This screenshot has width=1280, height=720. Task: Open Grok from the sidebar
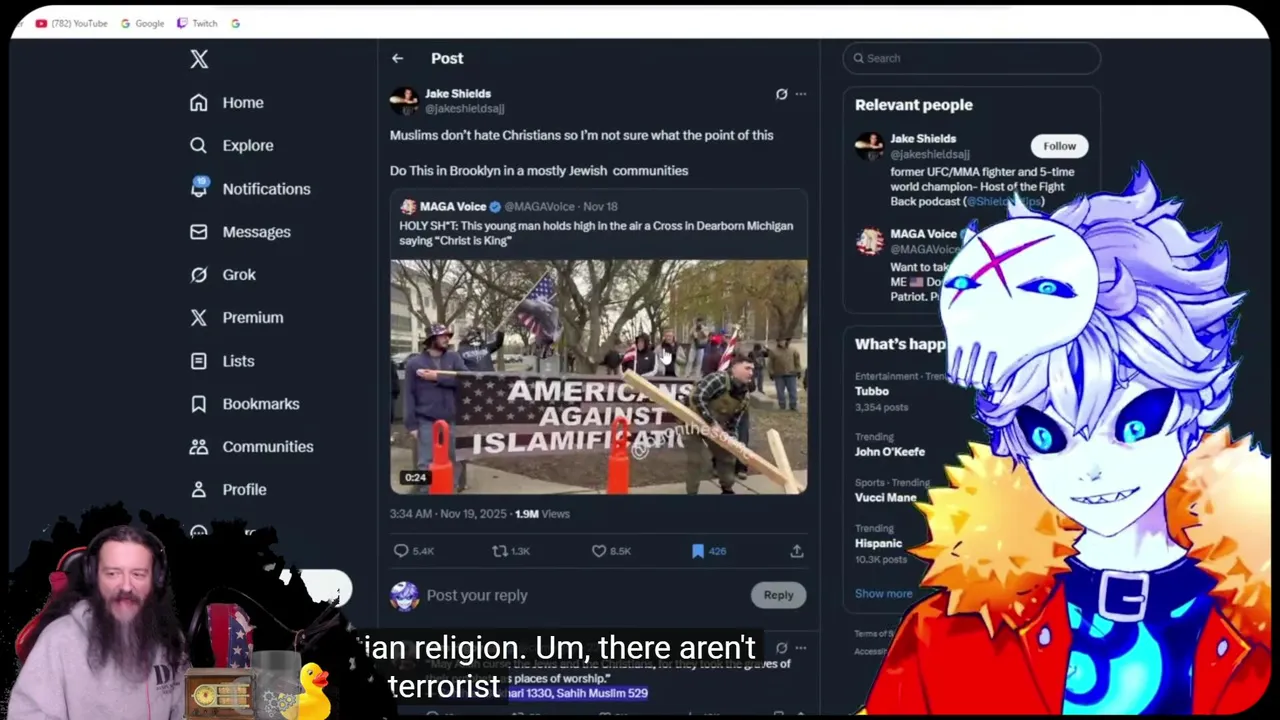[223, 274]
